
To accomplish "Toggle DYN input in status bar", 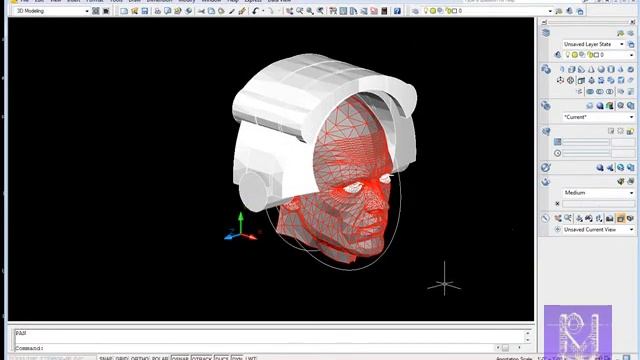I will (x=237, y=358).
